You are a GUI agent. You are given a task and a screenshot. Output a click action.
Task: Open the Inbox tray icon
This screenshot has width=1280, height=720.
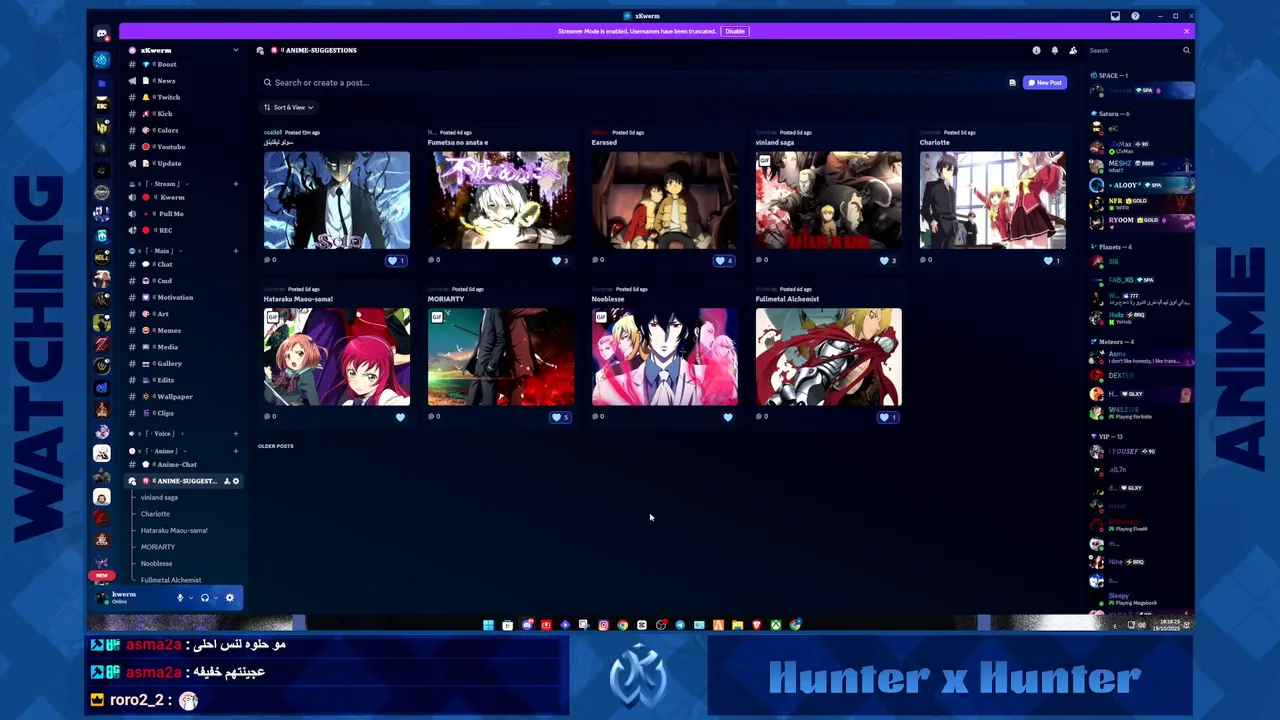point(1115,16)
